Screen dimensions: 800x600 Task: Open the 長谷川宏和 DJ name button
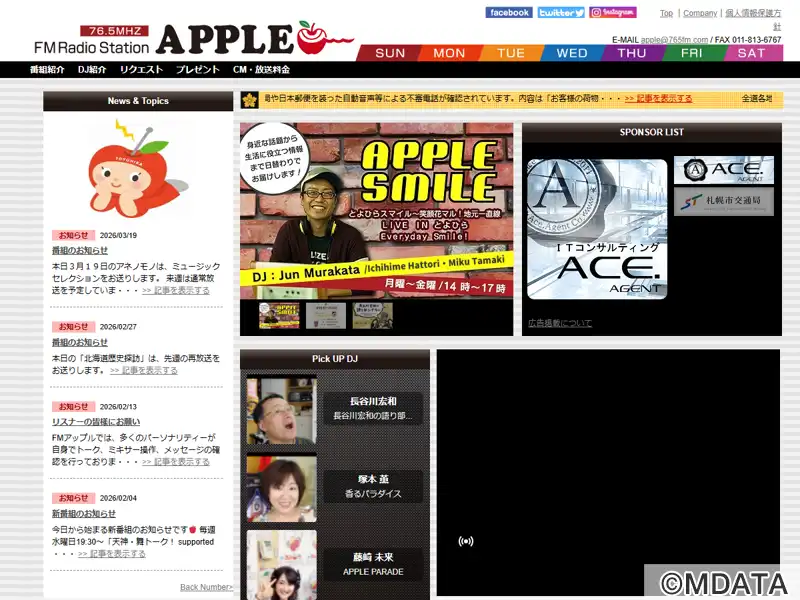click(373, 408)
